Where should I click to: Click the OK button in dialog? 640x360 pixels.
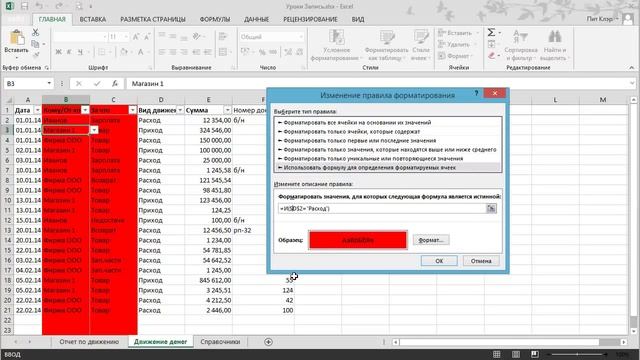pyautogui.click(x=439, y=261)
